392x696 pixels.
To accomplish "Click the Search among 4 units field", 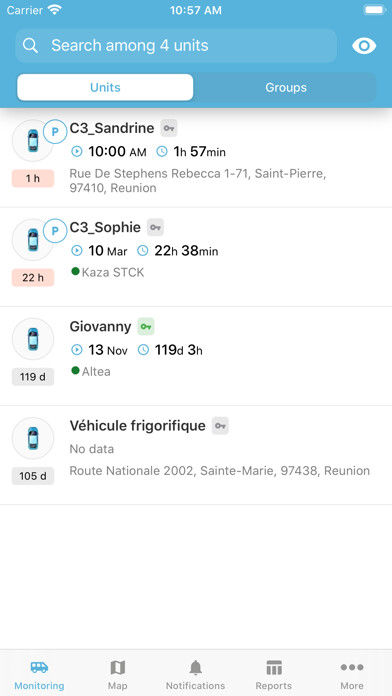I will 176,45.
